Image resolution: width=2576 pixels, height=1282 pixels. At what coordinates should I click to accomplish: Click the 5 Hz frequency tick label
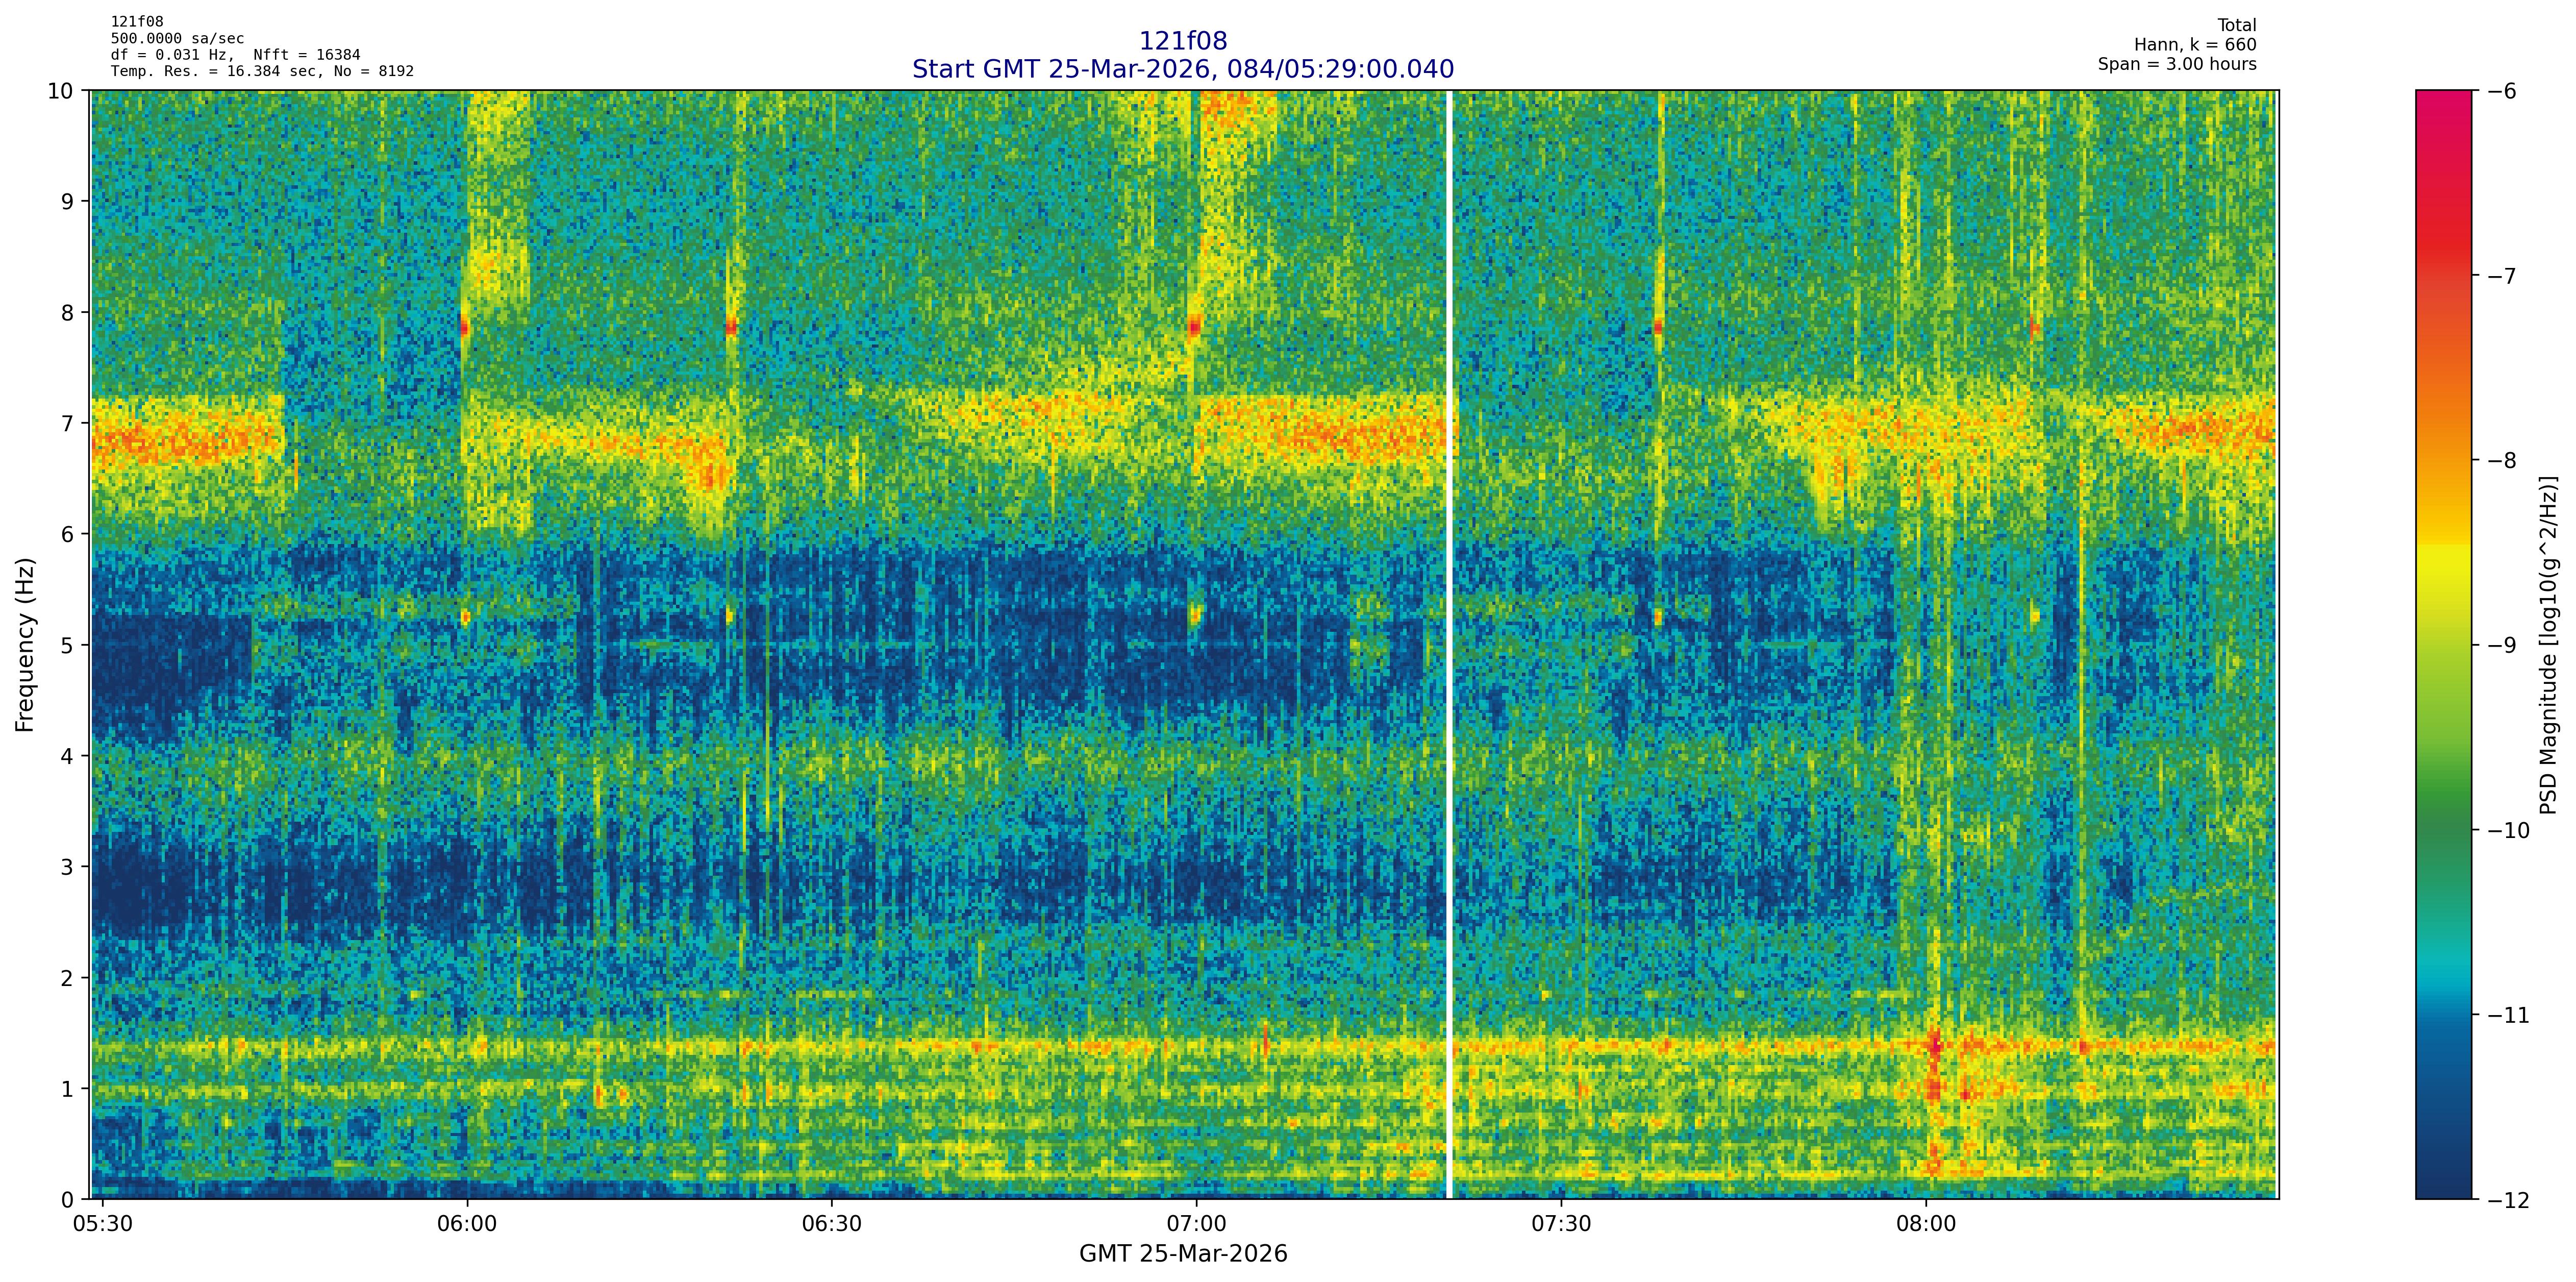click(x=68, y=645)
